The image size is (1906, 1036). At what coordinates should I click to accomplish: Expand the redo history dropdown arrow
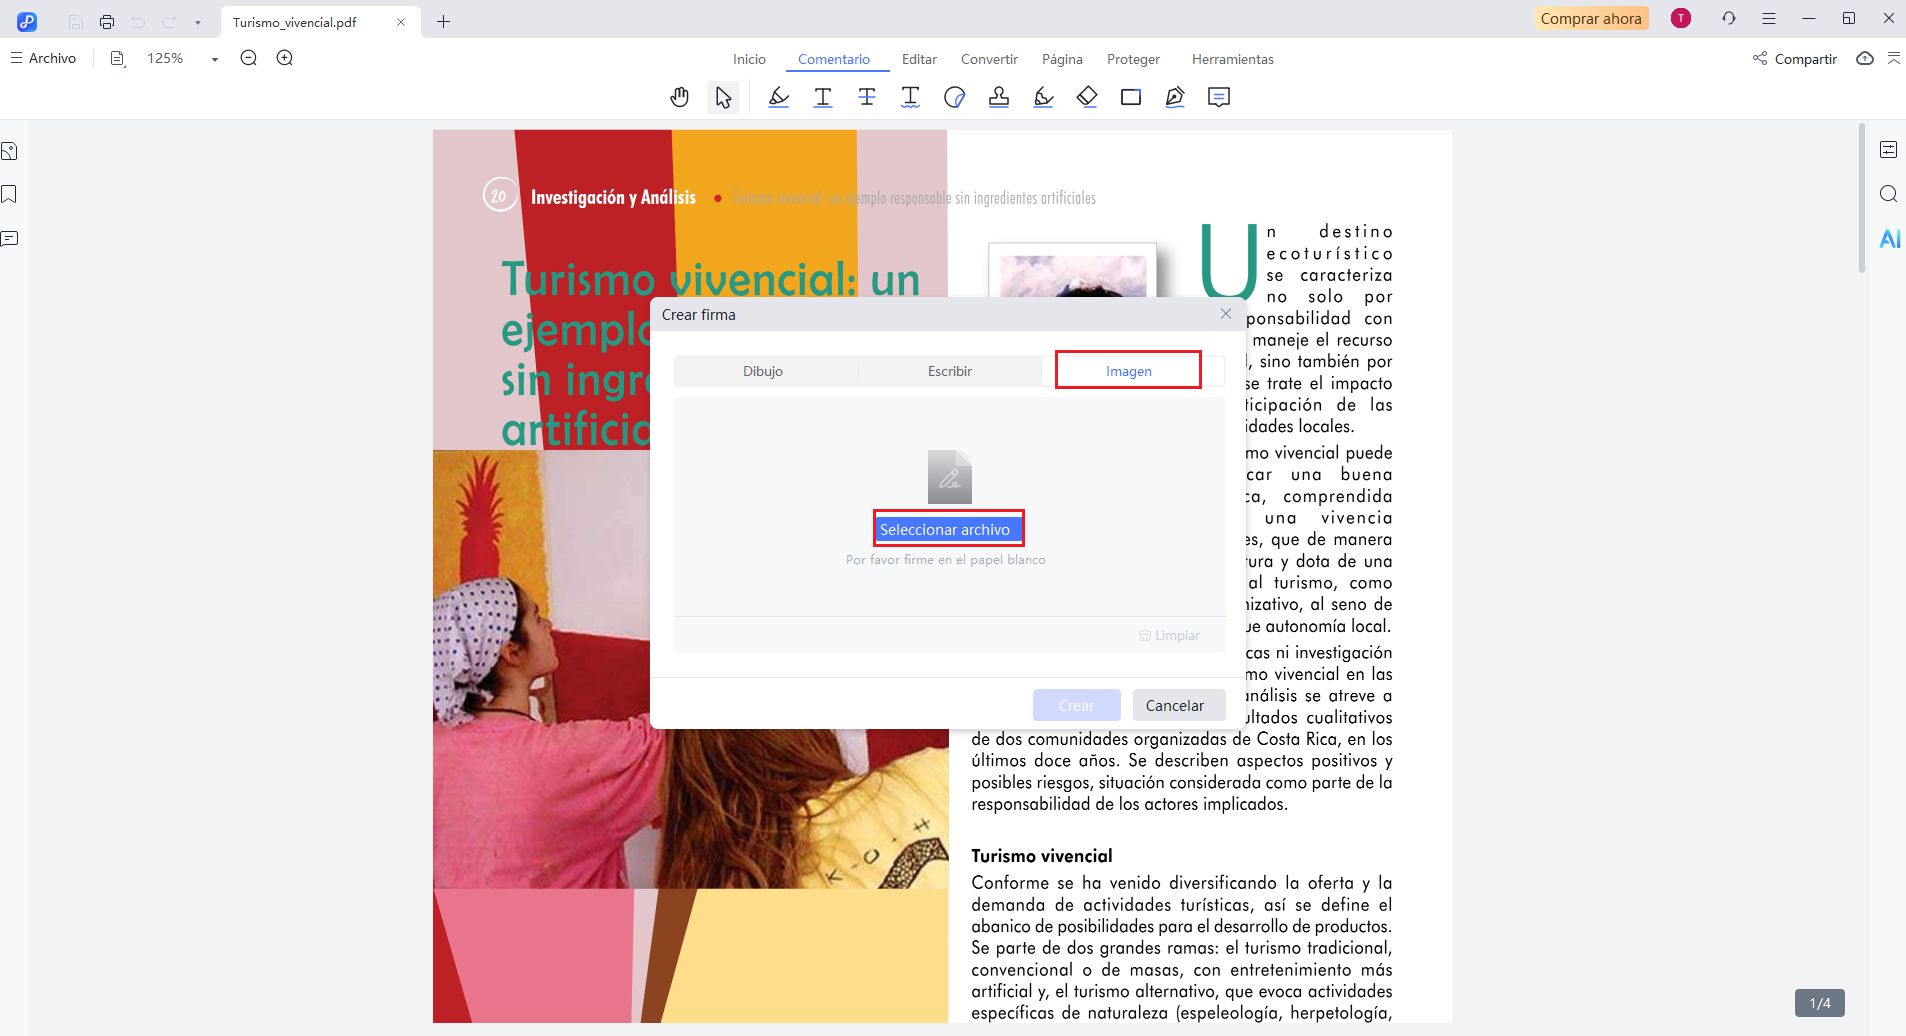coord(199,20)
